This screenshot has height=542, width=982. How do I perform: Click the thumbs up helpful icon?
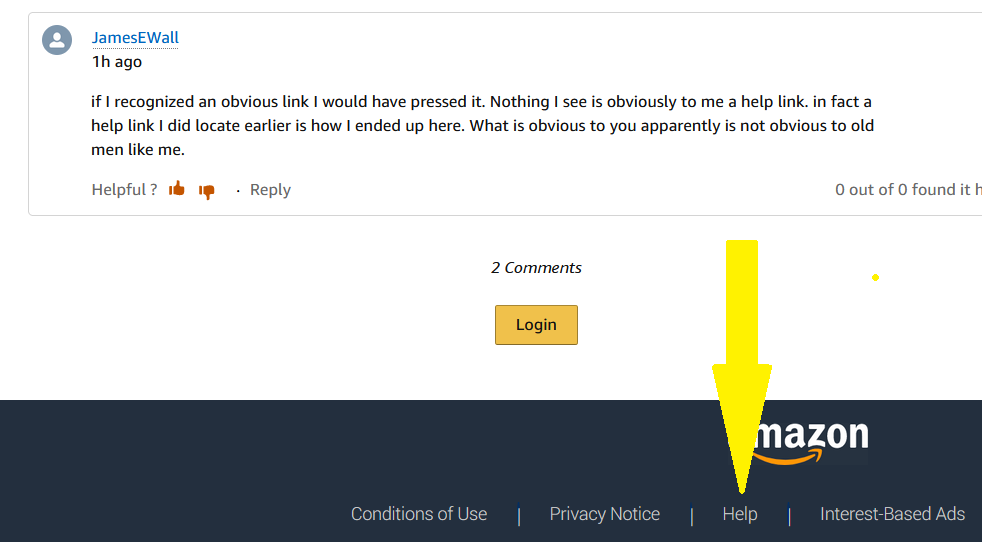coord(177,188)
